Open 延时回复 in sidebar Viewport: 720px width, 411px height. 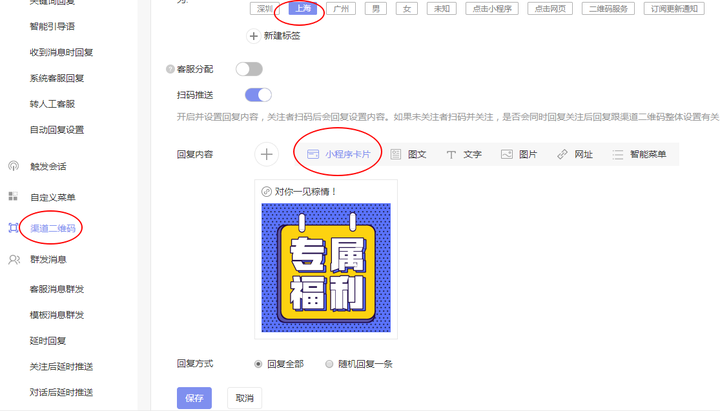click(x=48, y=341)
